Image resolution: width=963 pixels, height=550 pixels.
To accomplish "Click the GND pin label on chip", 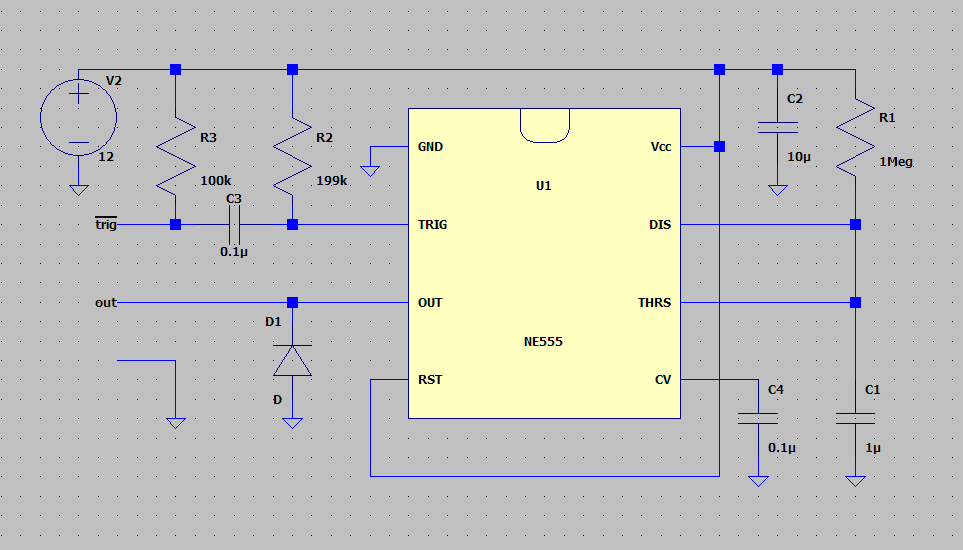I will [430, 147].
